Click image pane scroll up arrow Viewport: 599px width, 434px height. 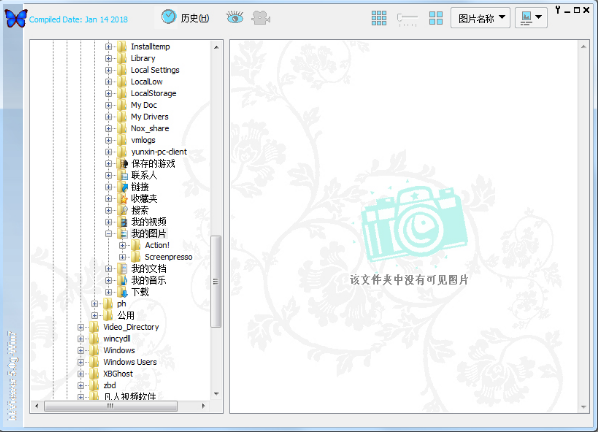583,47
